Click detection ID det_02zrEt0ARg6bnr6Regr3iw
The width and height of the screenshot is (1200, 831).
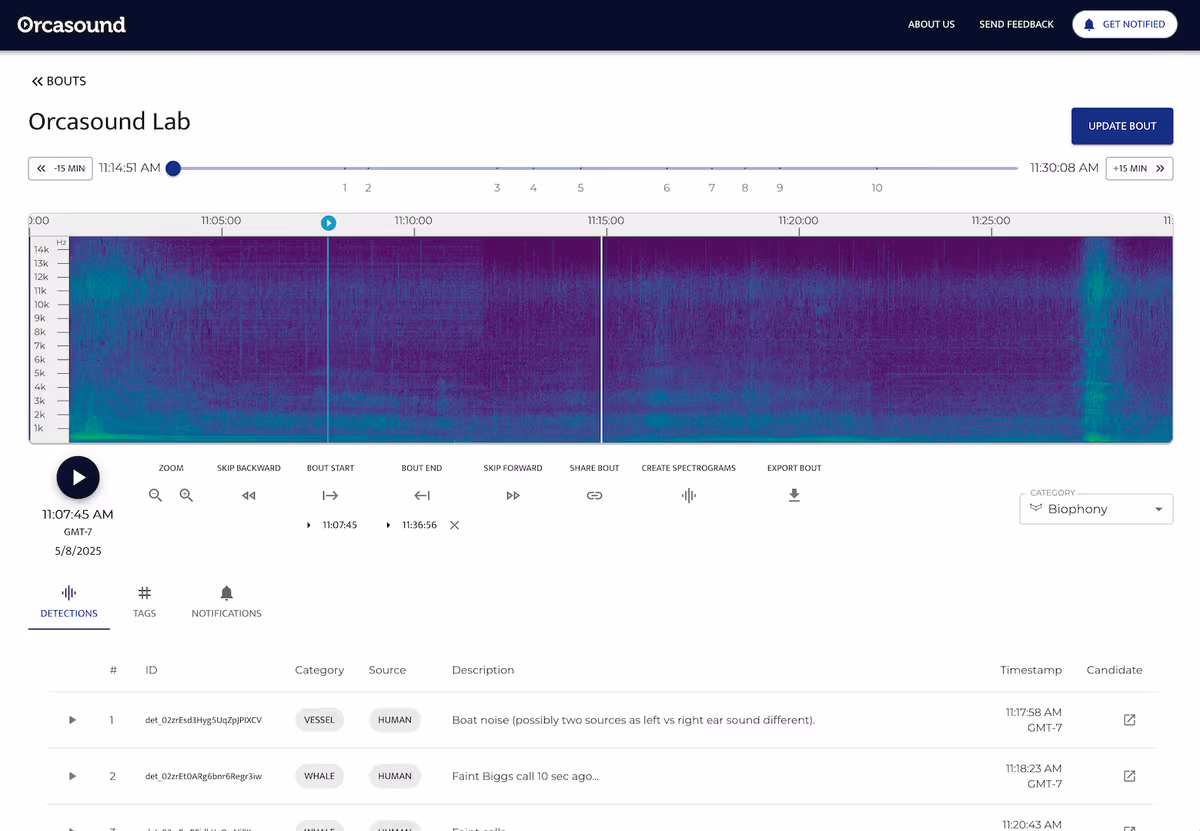click(203, 776)
